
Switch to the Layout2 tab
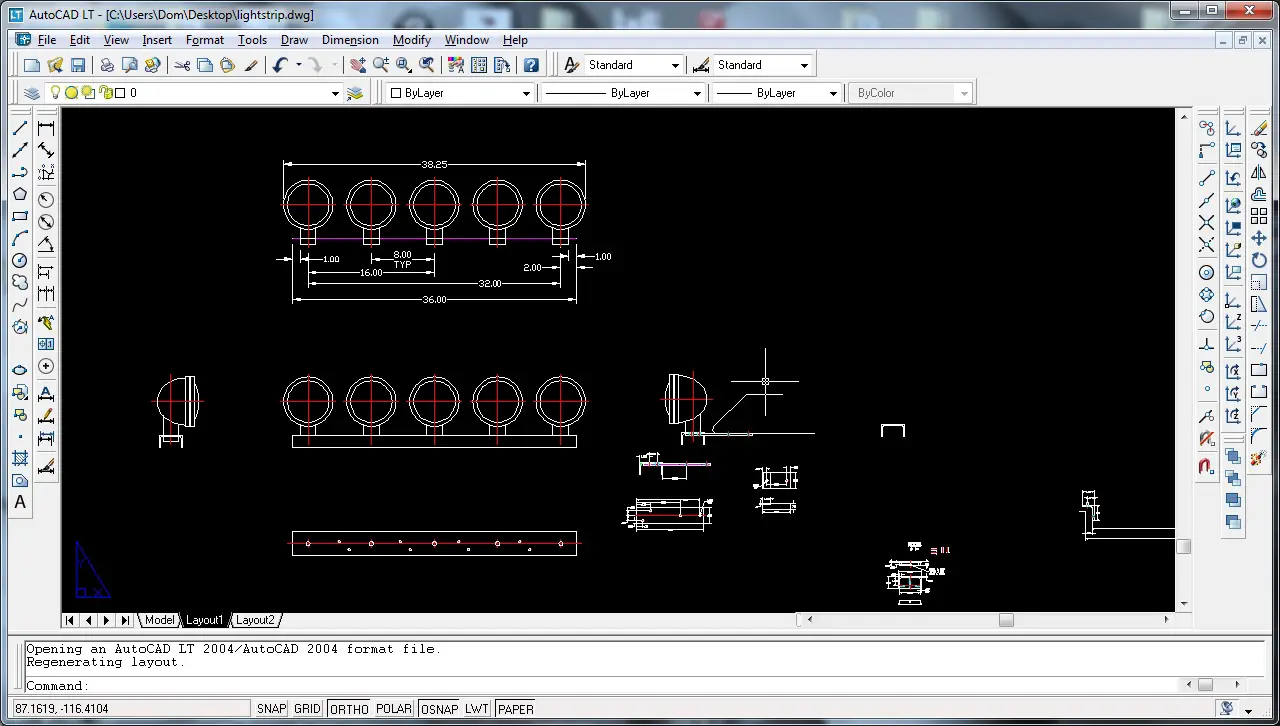tap(255, 620)
